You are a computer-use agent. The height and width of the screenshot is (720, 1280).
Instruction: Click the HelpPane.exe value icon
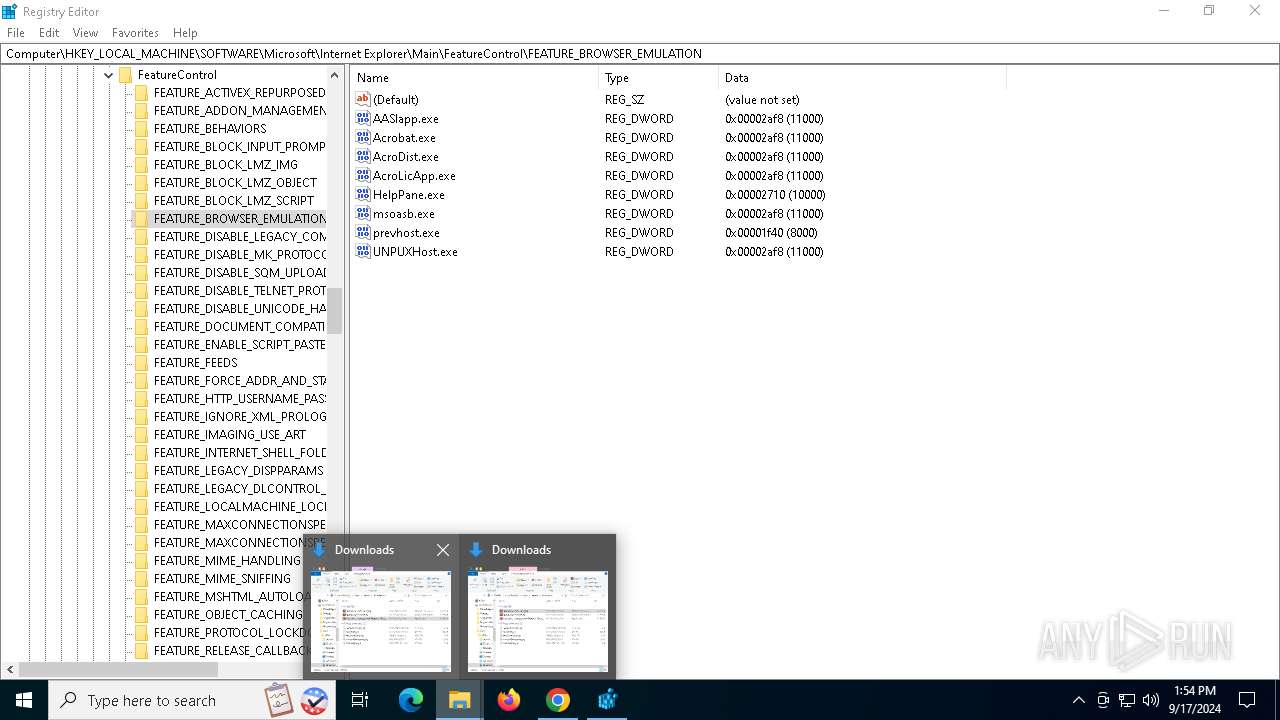point(363,194)
